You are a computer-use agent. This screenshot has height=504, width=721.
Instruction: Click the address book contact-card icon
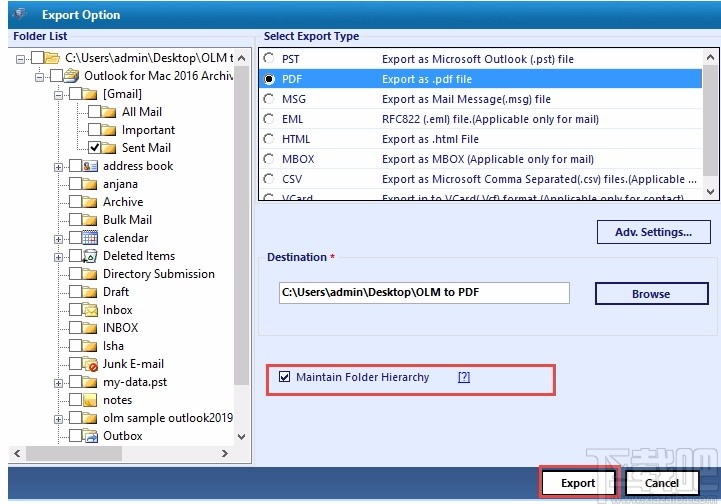pyautogui.click(x=90, y=166)
